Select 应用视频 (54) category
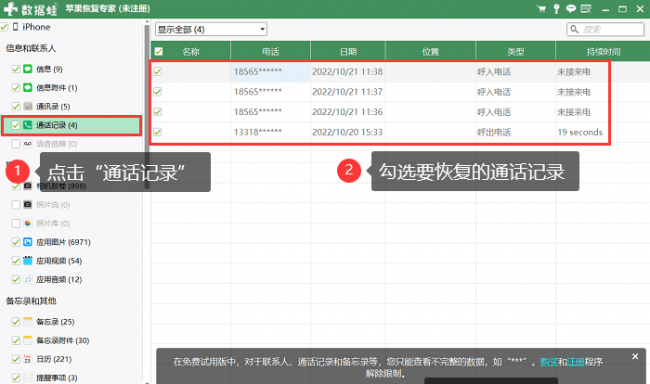 (x=59, y=260)
